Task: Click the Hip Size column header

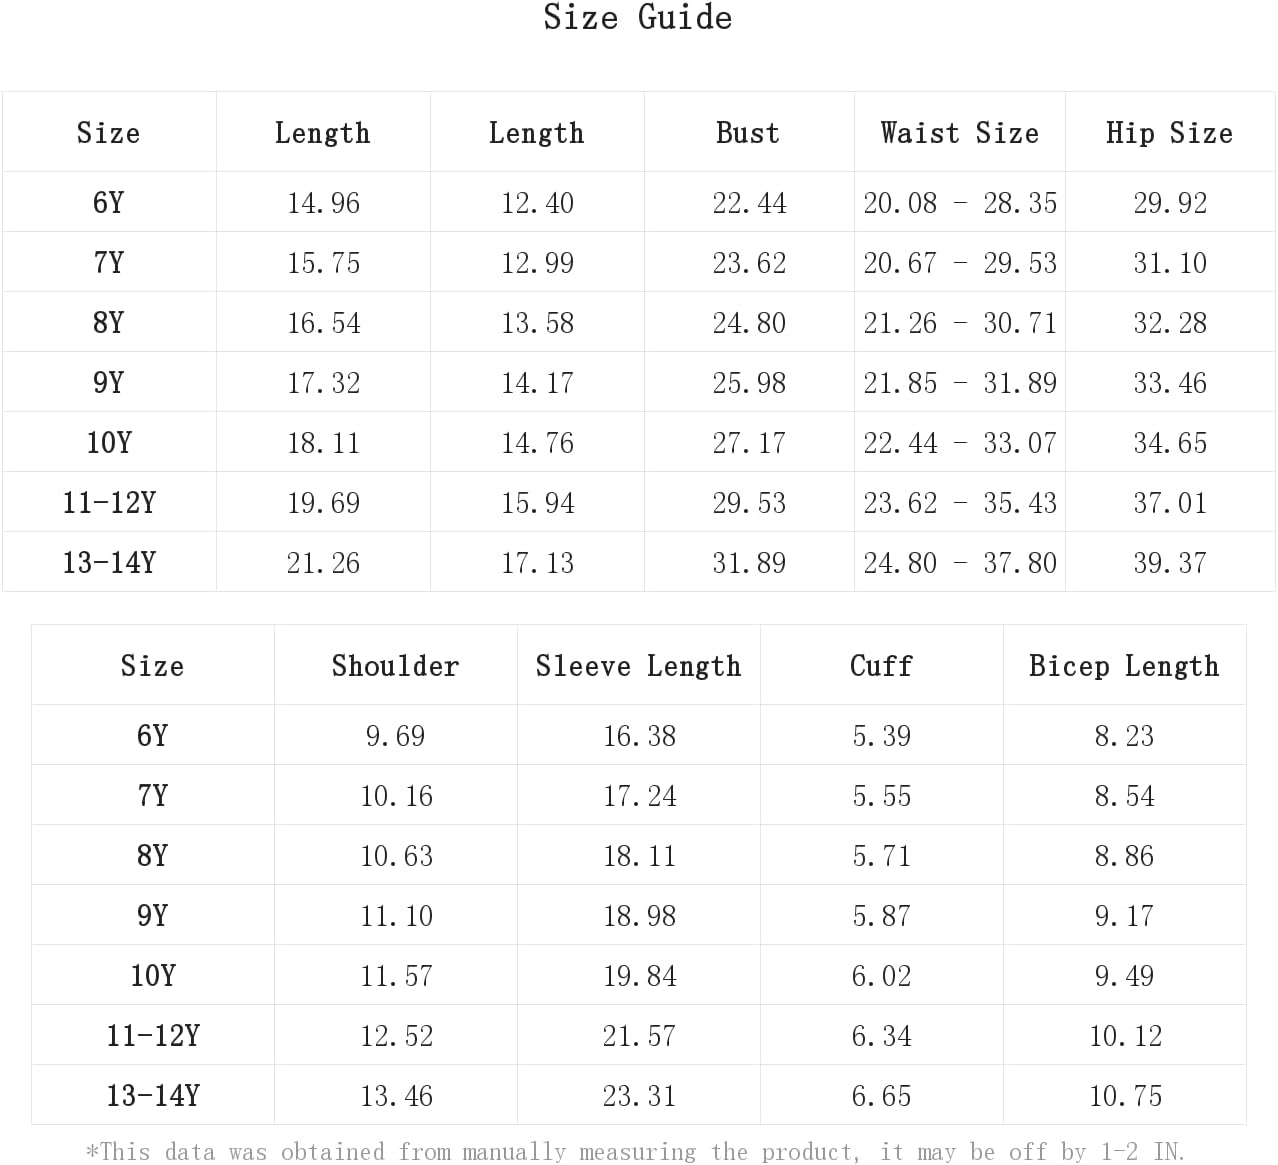Action: point(1169,133)
